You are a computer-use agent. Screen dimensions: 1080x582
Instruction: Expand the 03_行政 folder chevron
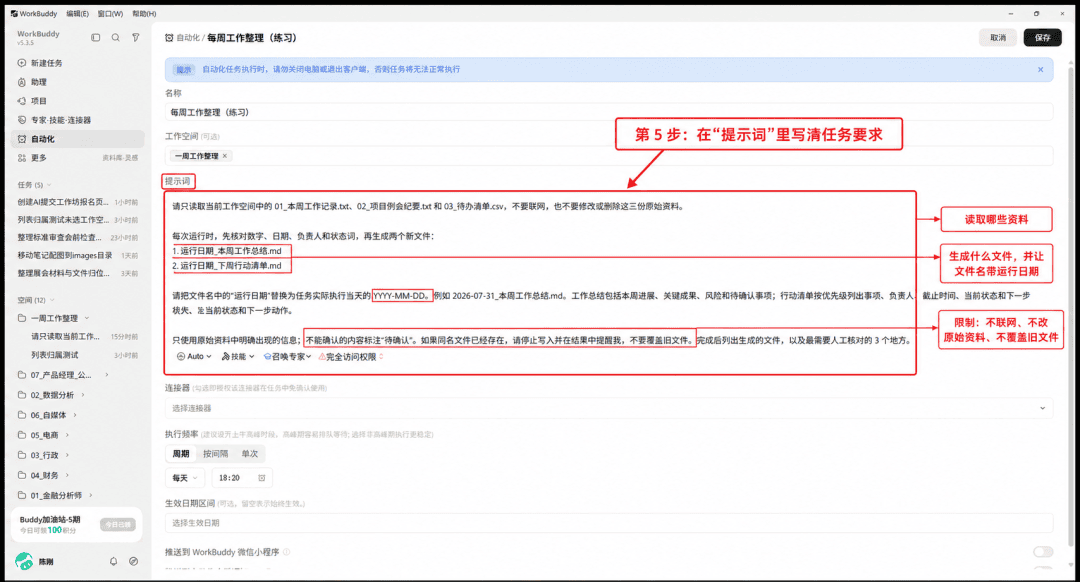pos(67,455)
